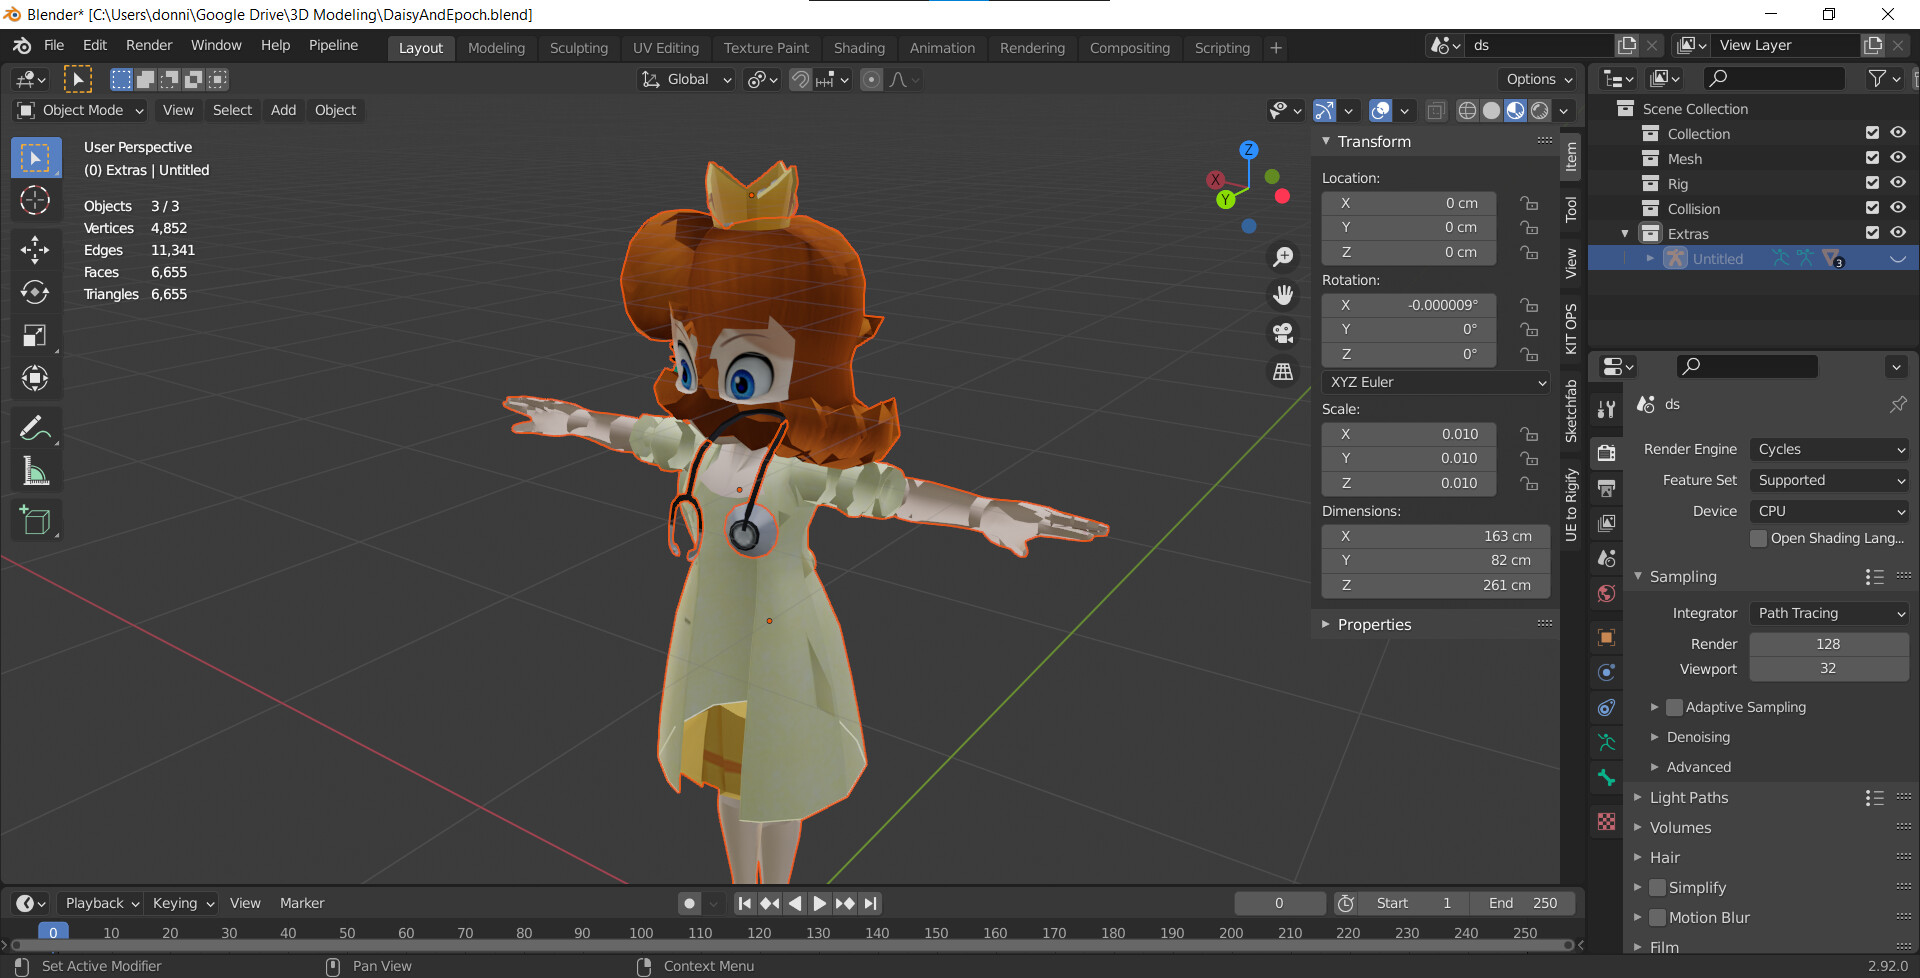Click the pan view hand icon
Viewport: 1920px width, 978px height.
[1283, 295]
